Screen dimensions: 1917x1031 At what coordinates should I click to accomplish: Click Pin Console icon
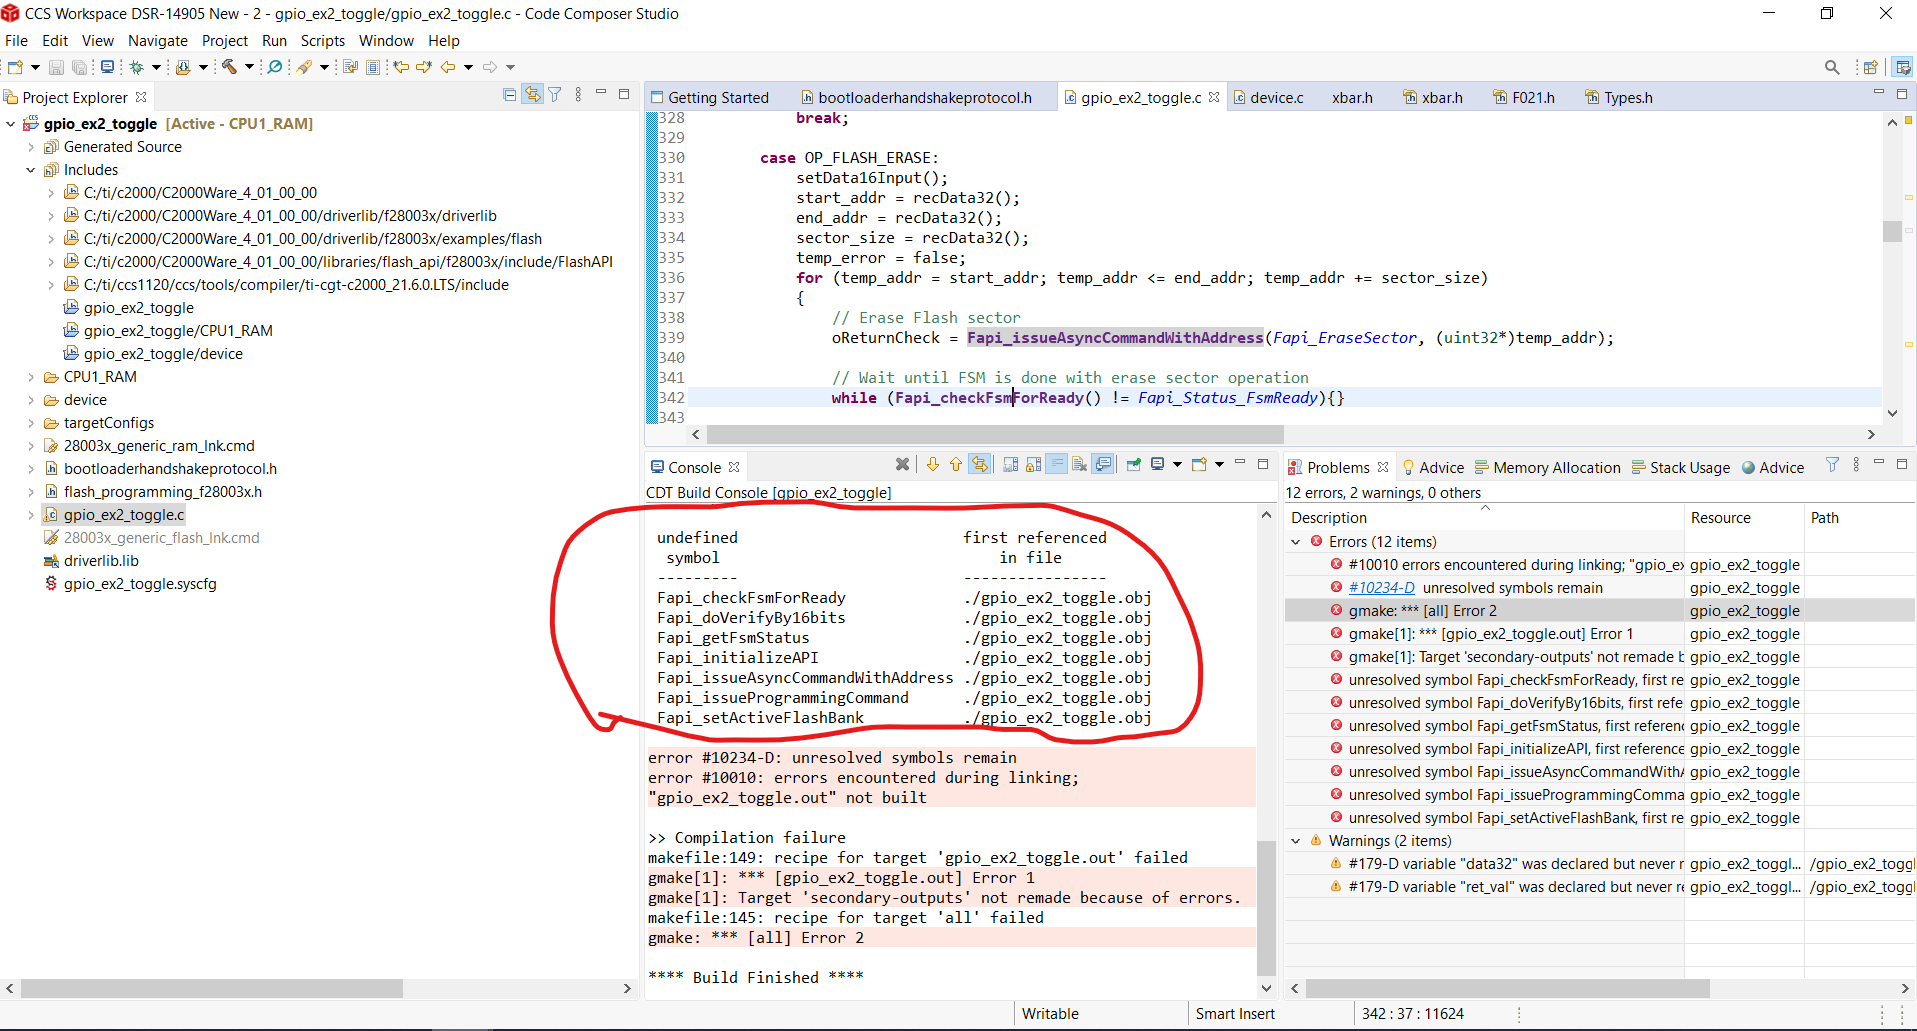(1134, 464)
